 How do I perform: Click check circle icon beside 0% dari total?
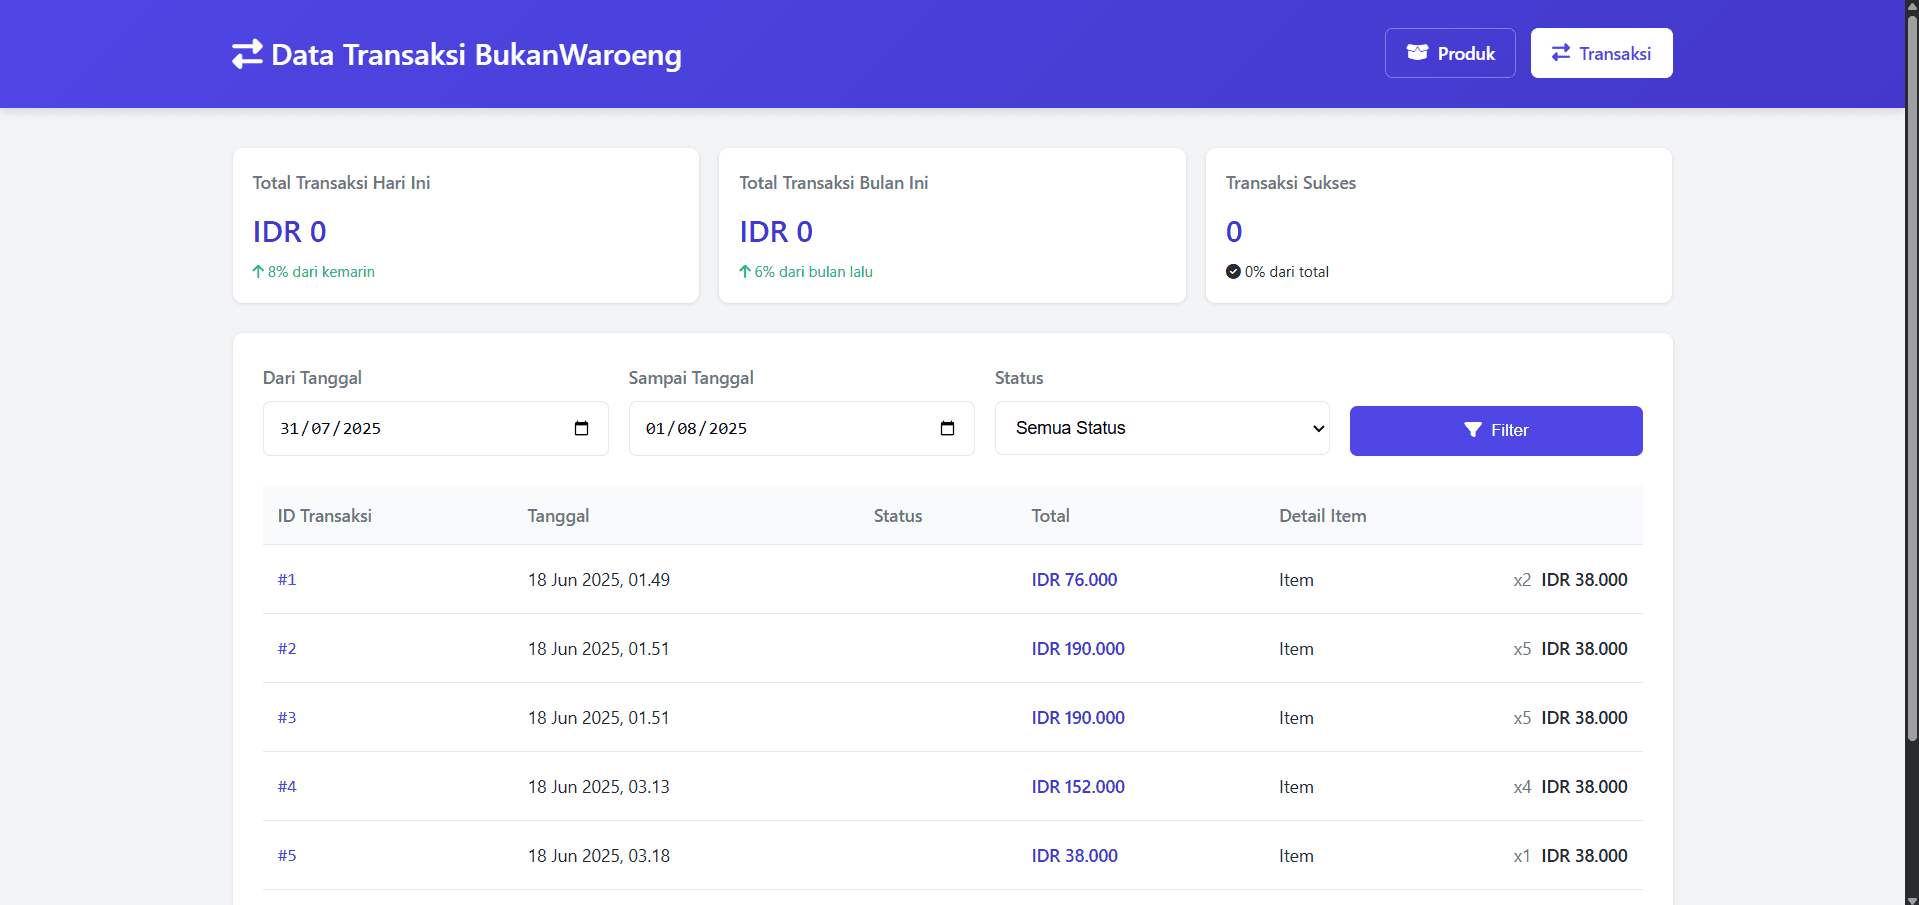tap(1233, 272)
